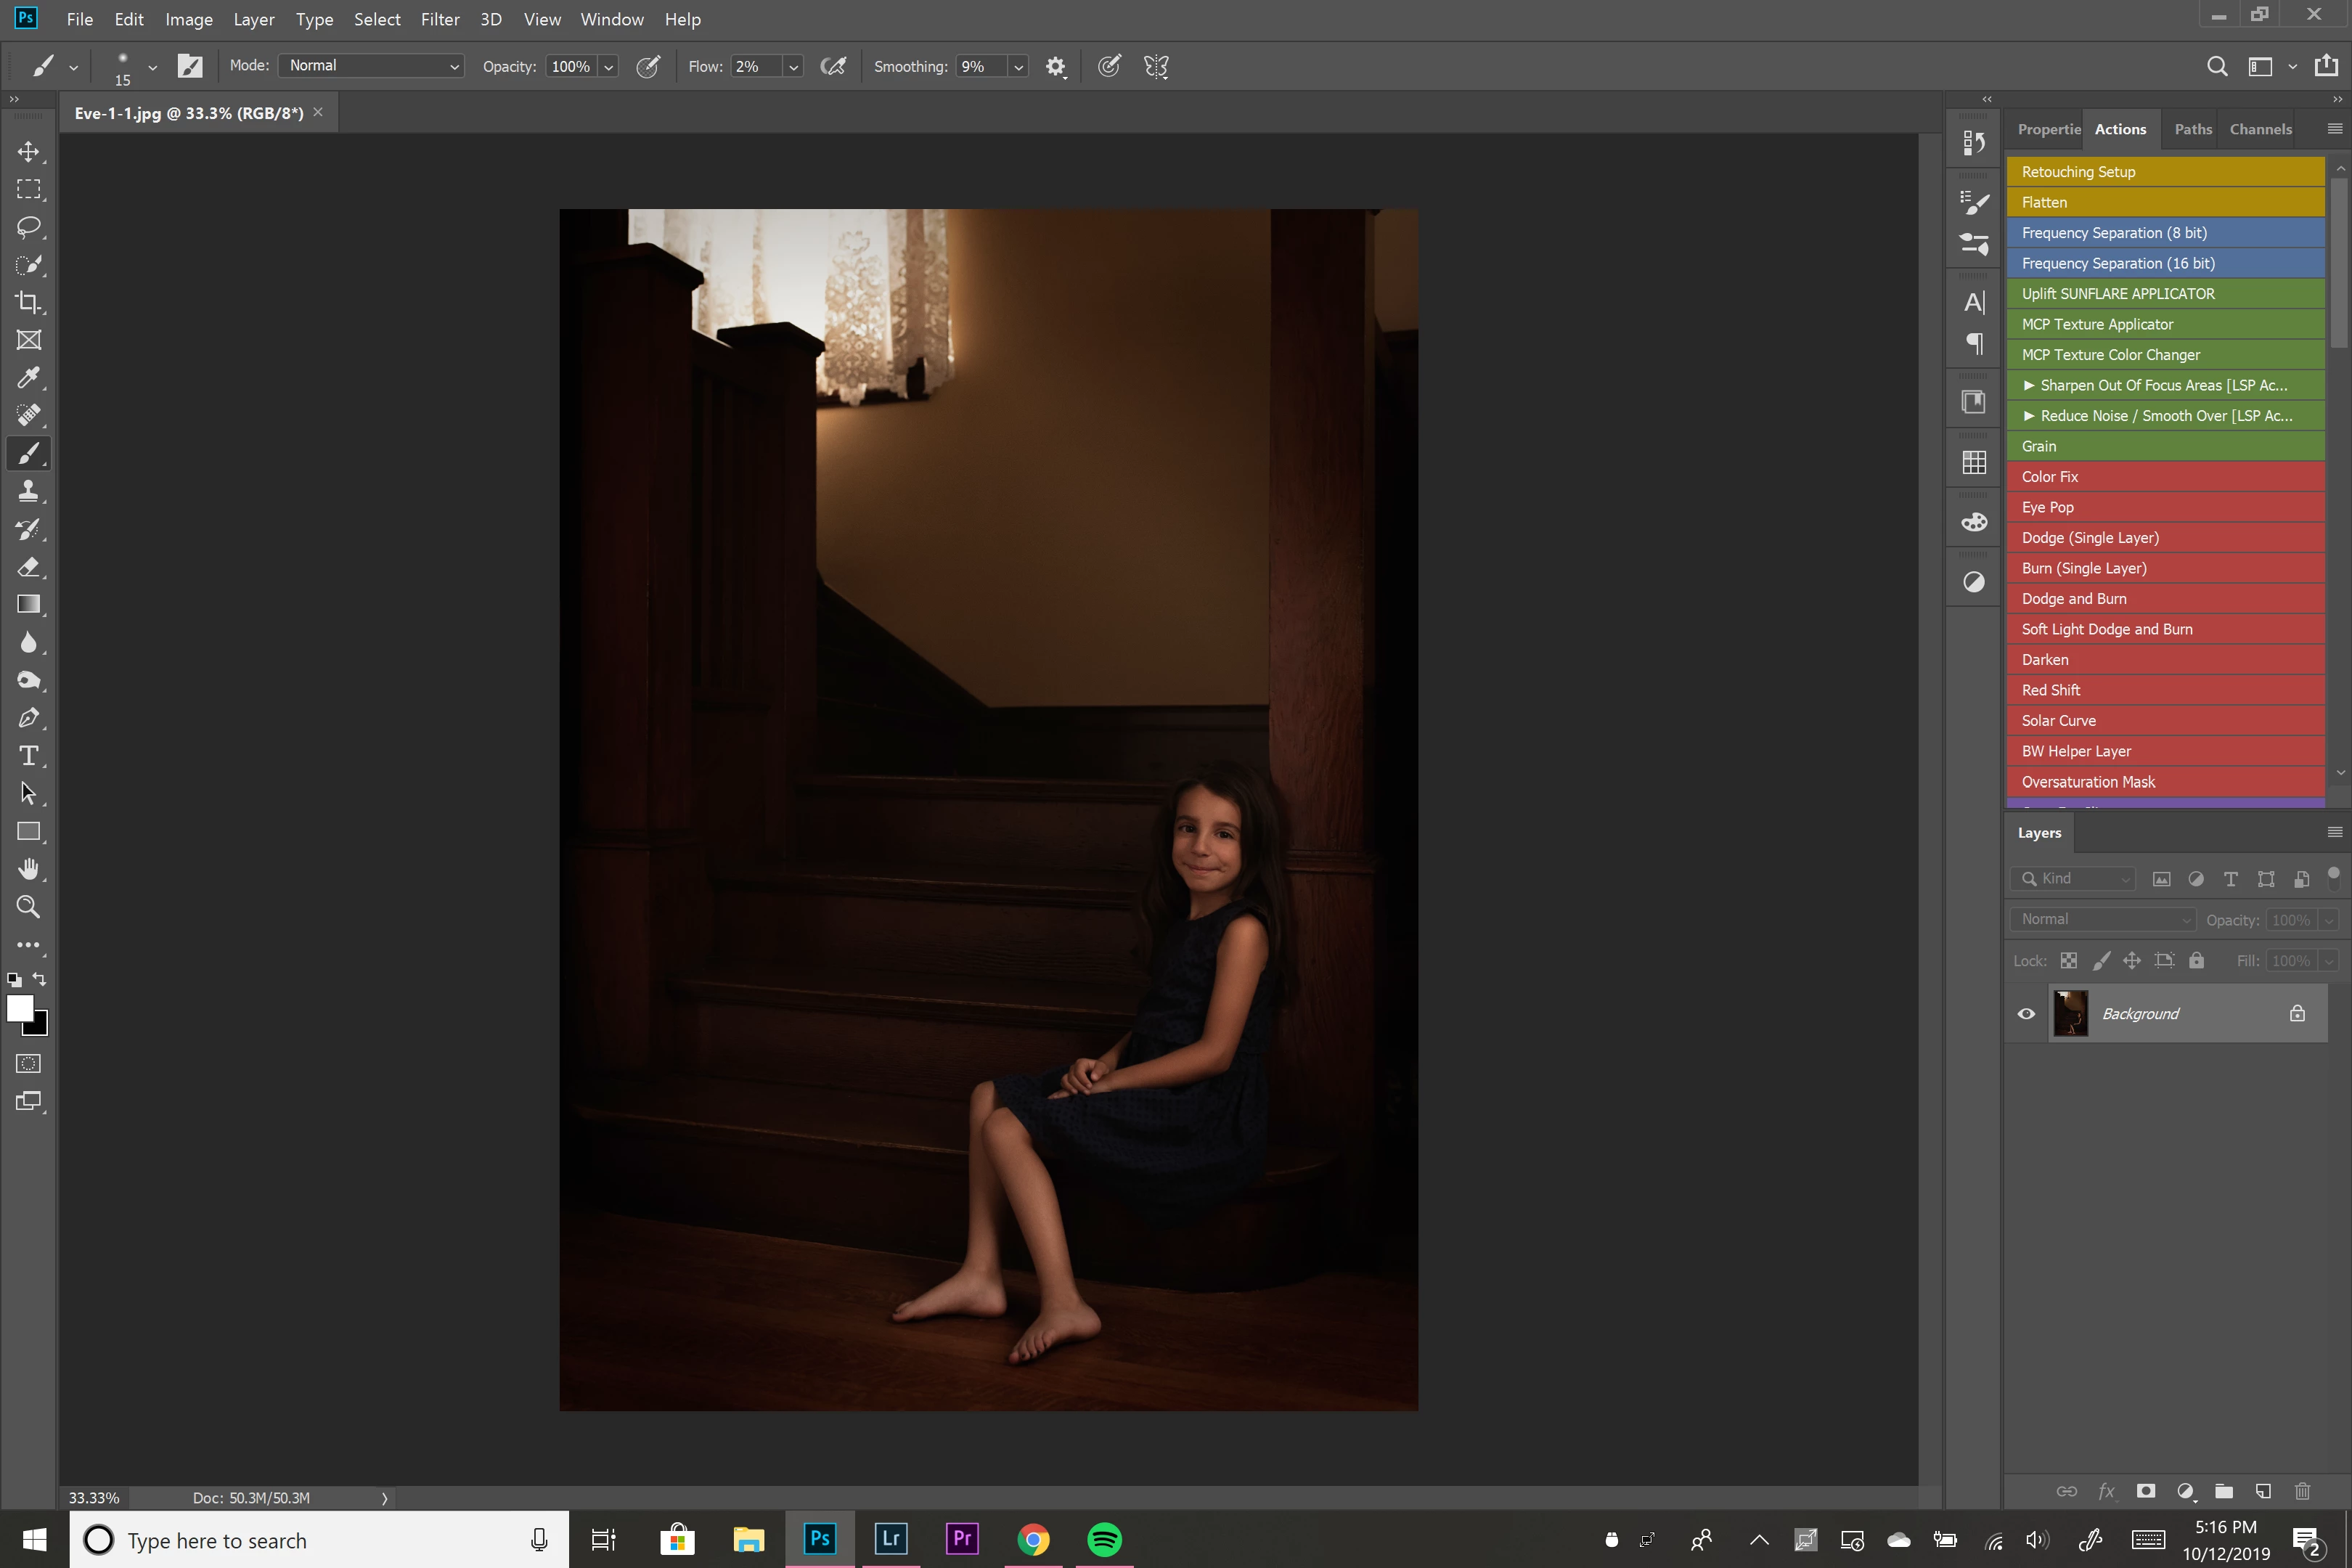This screenshot has width=2352, height=1568.
Task: Select the Crop tool
Action: pyautogui.click(x=28, y=302)
